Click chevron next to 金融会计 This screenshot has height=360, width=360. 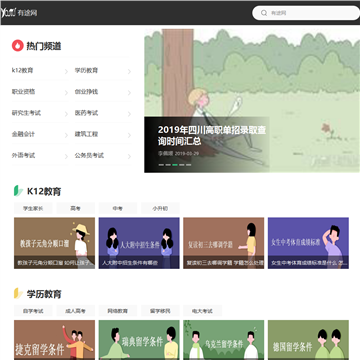(66, 135)
